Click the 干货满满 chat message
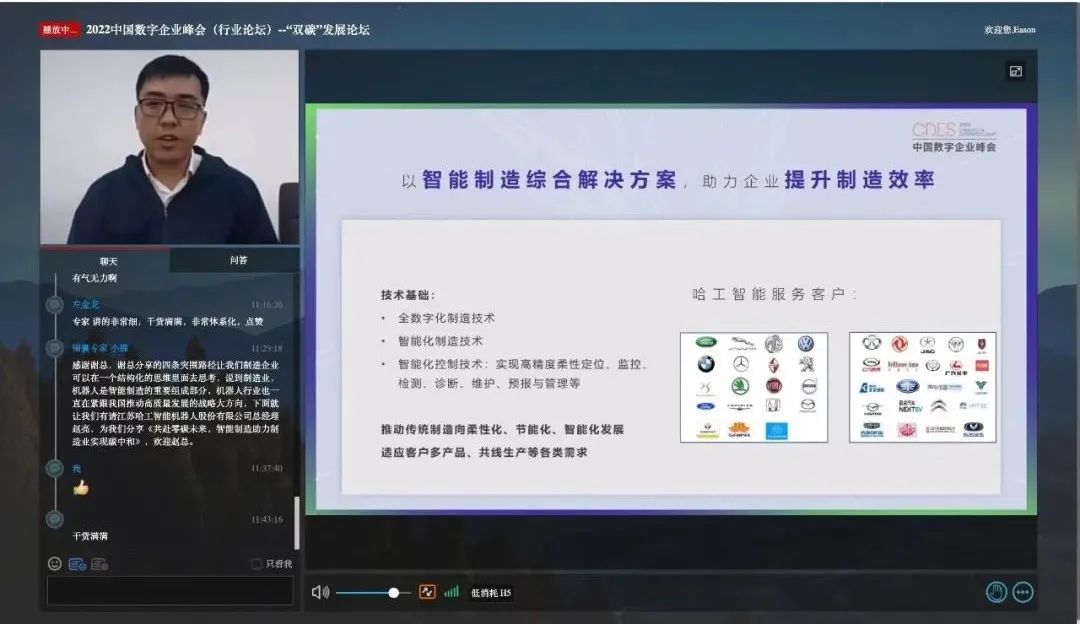This screenshot has width=1080, height=624. point(90,536)
